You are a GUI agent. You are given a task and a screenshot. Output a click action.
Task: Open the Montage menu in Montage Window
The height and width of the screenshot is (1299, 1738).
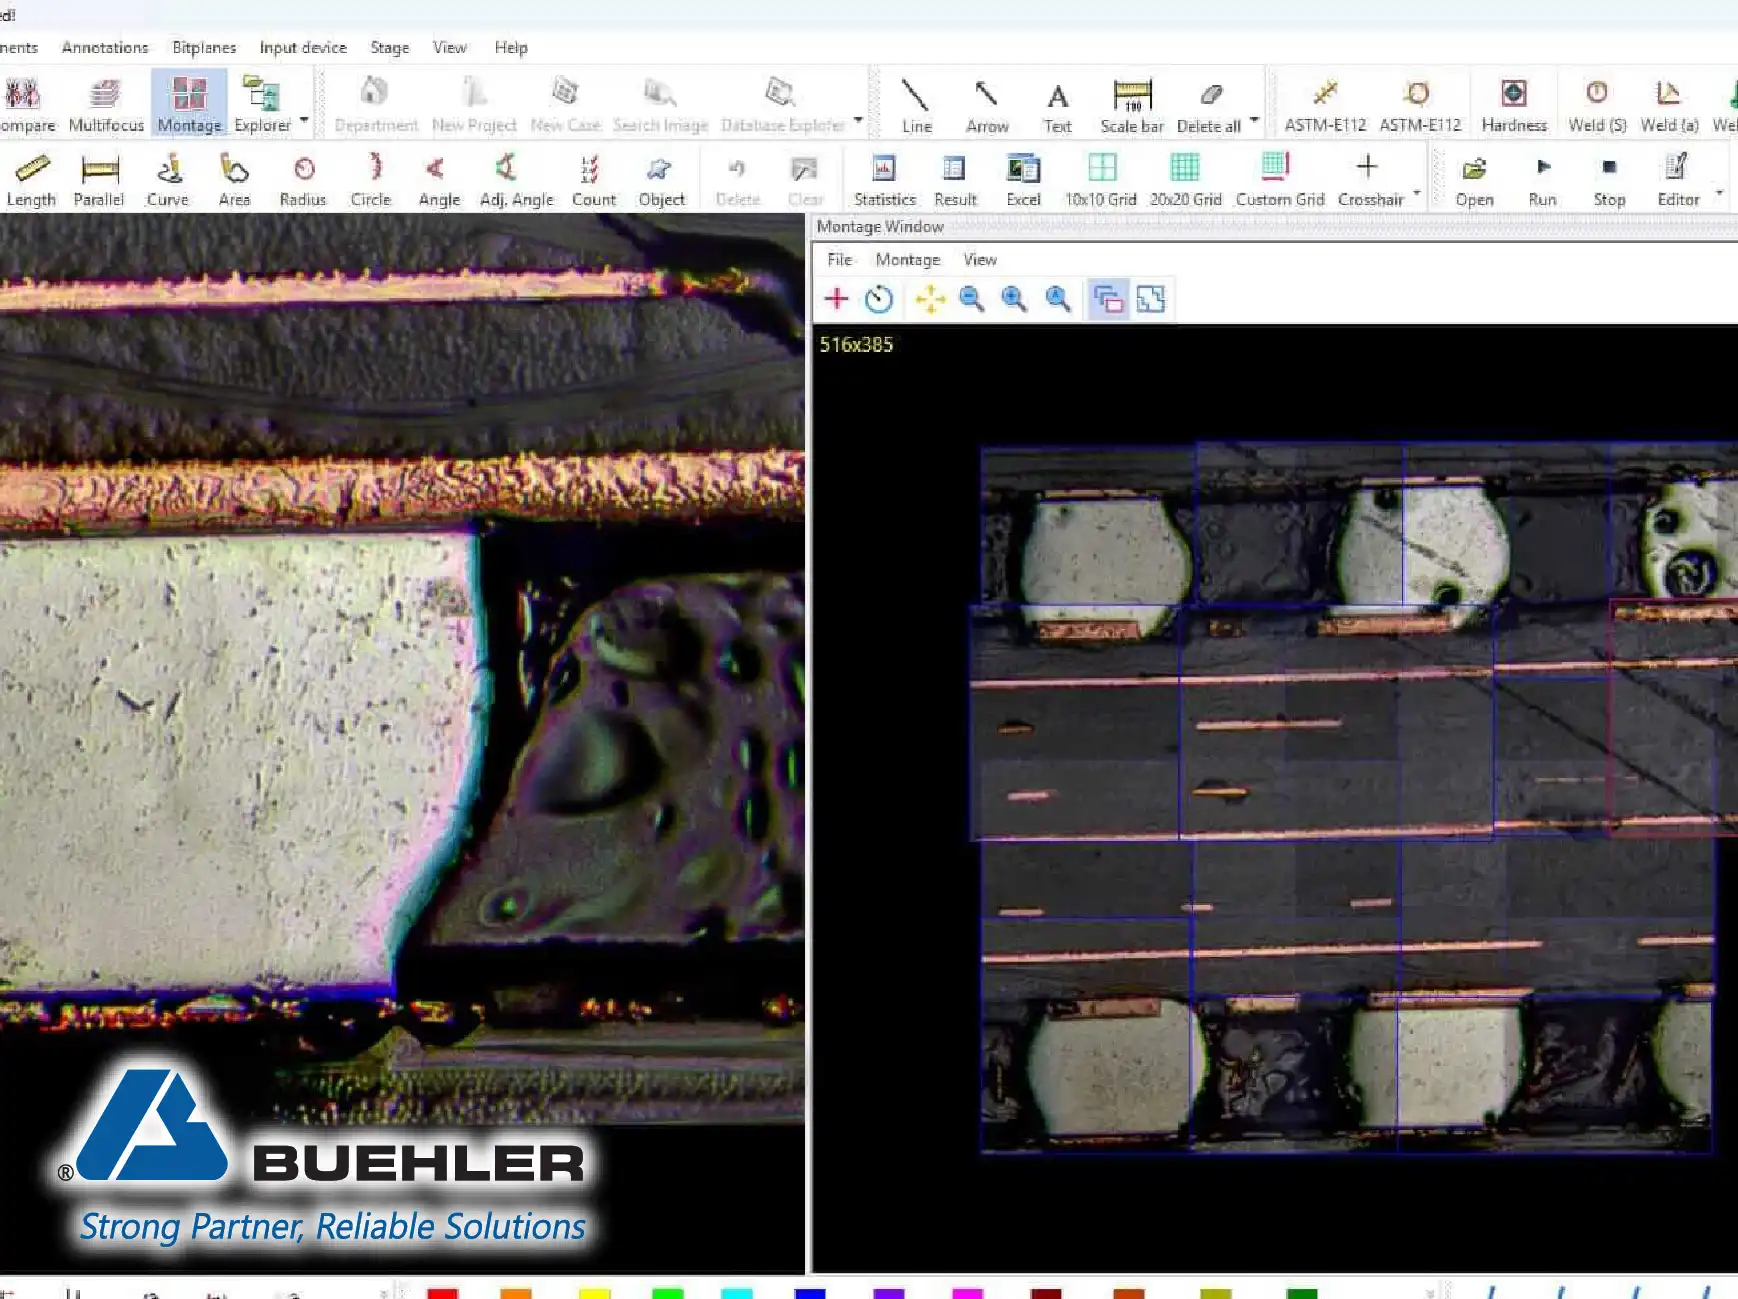point(906,259)
